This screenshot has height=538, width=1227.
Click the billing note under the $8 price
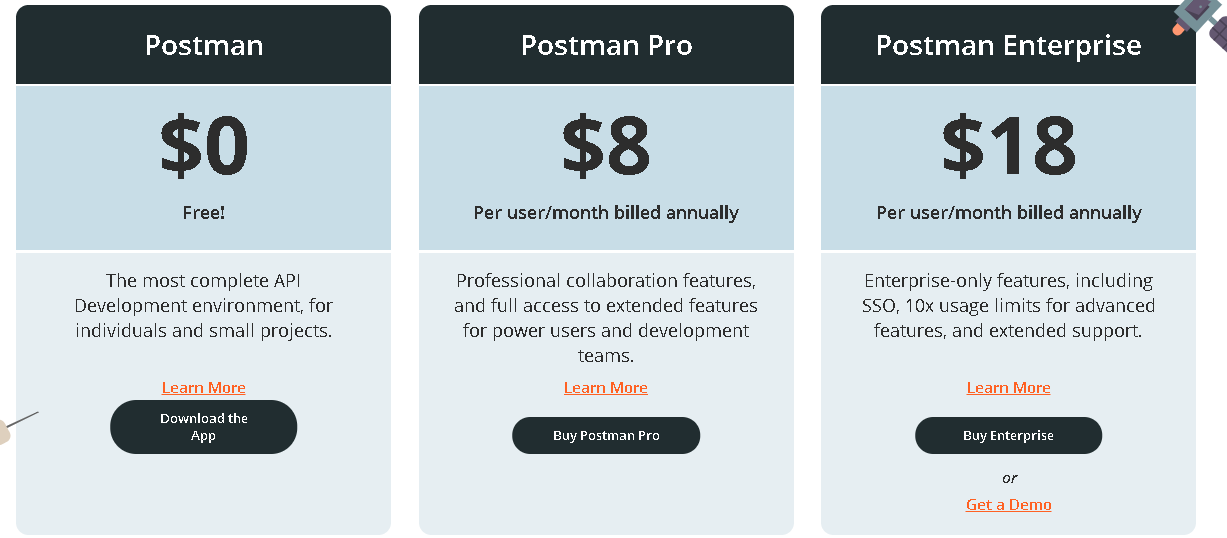point(606,213)
